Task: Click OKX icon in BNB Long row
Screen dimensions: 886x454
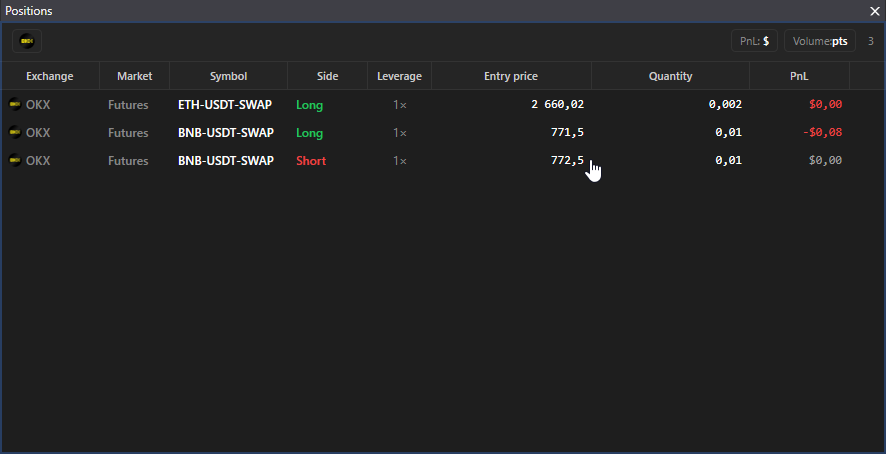Action: [15, 132]
